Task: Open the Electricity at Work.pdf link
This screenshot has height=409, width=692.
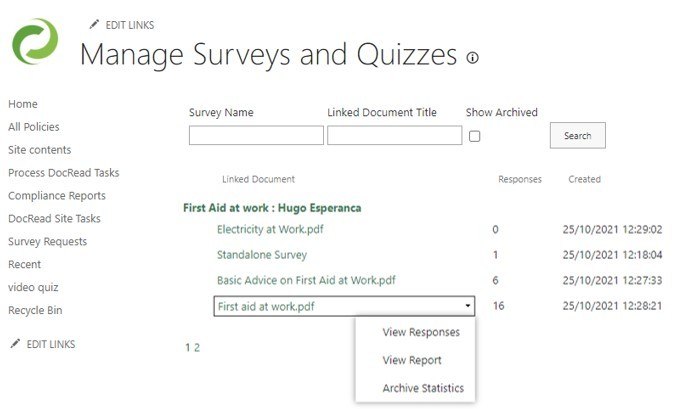Action: [x=270, y=229]
